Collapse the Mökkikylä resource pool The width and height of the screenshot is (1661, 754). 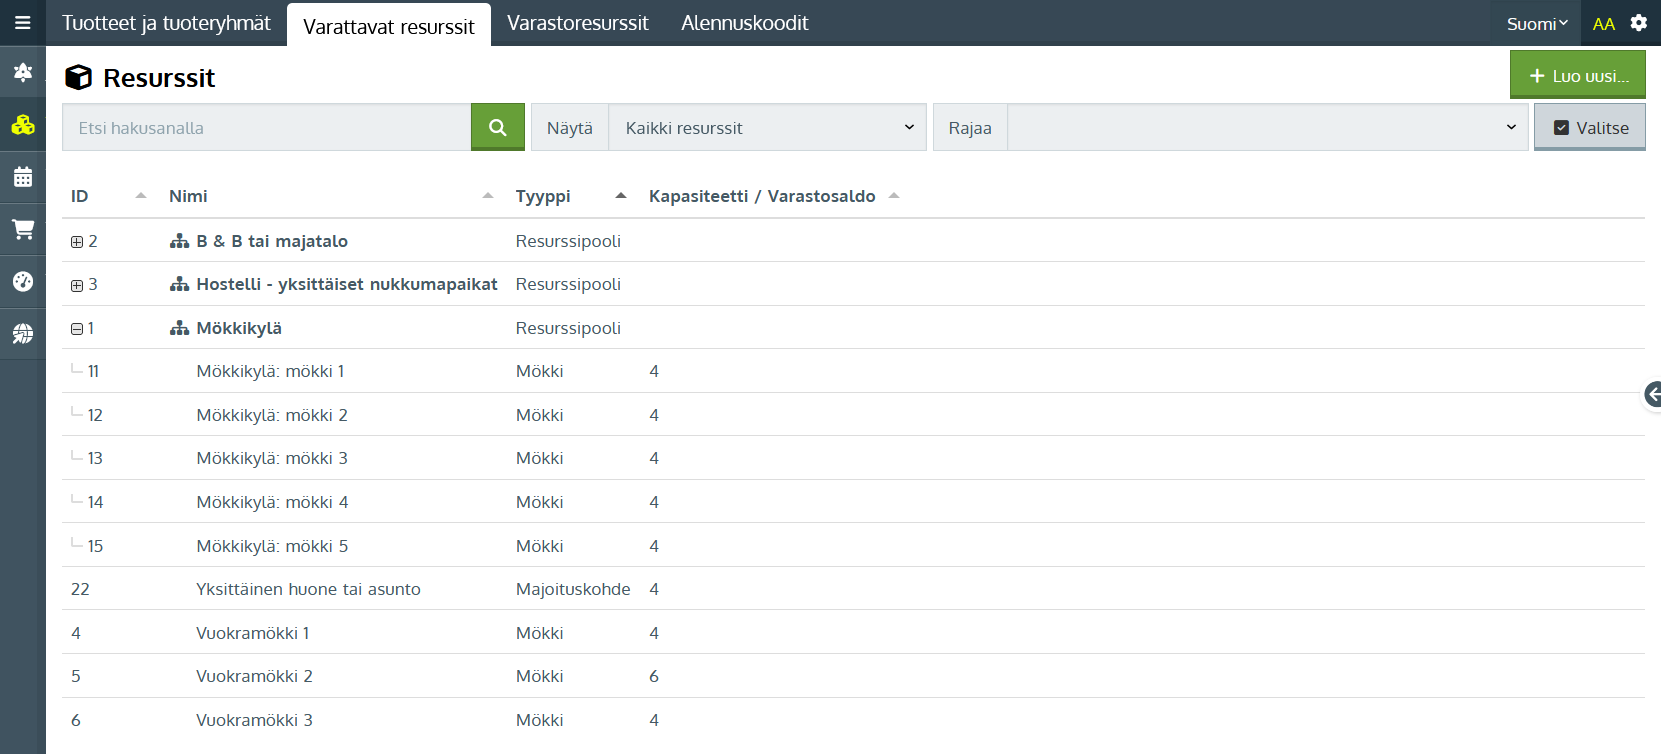pyautogui.click(x=77, y=329)
